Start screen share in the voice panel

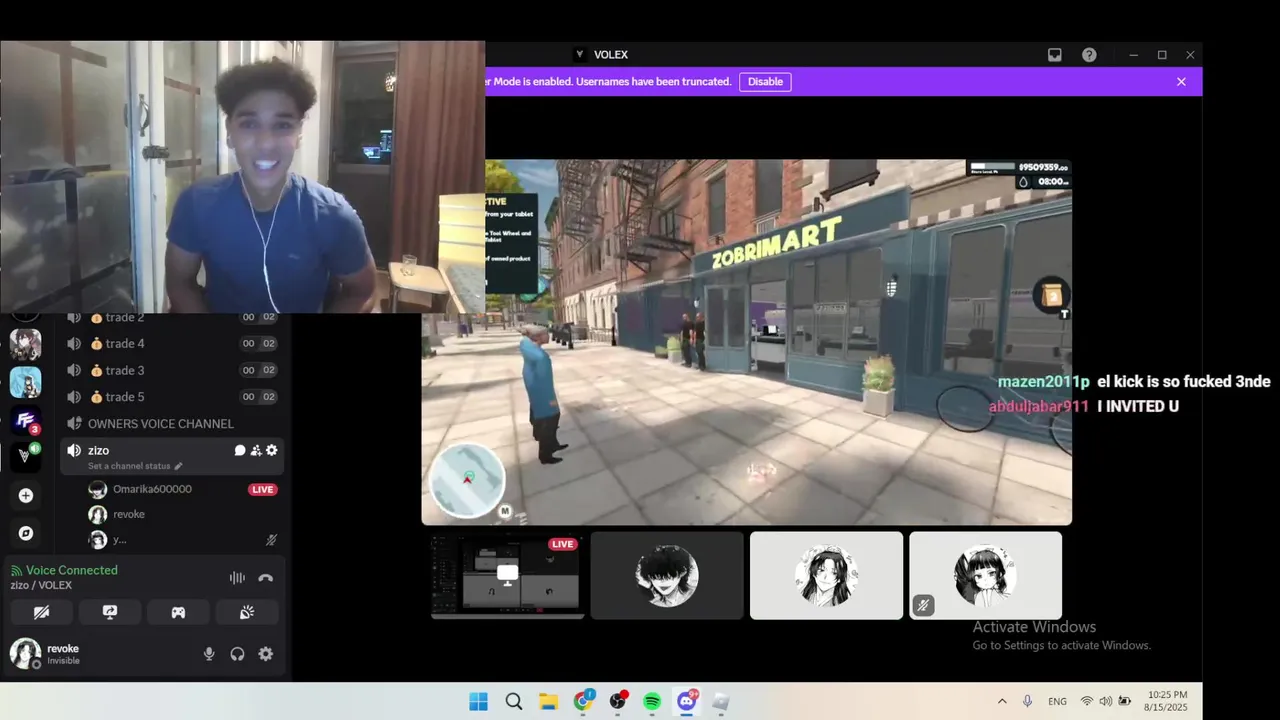point(110,612)
